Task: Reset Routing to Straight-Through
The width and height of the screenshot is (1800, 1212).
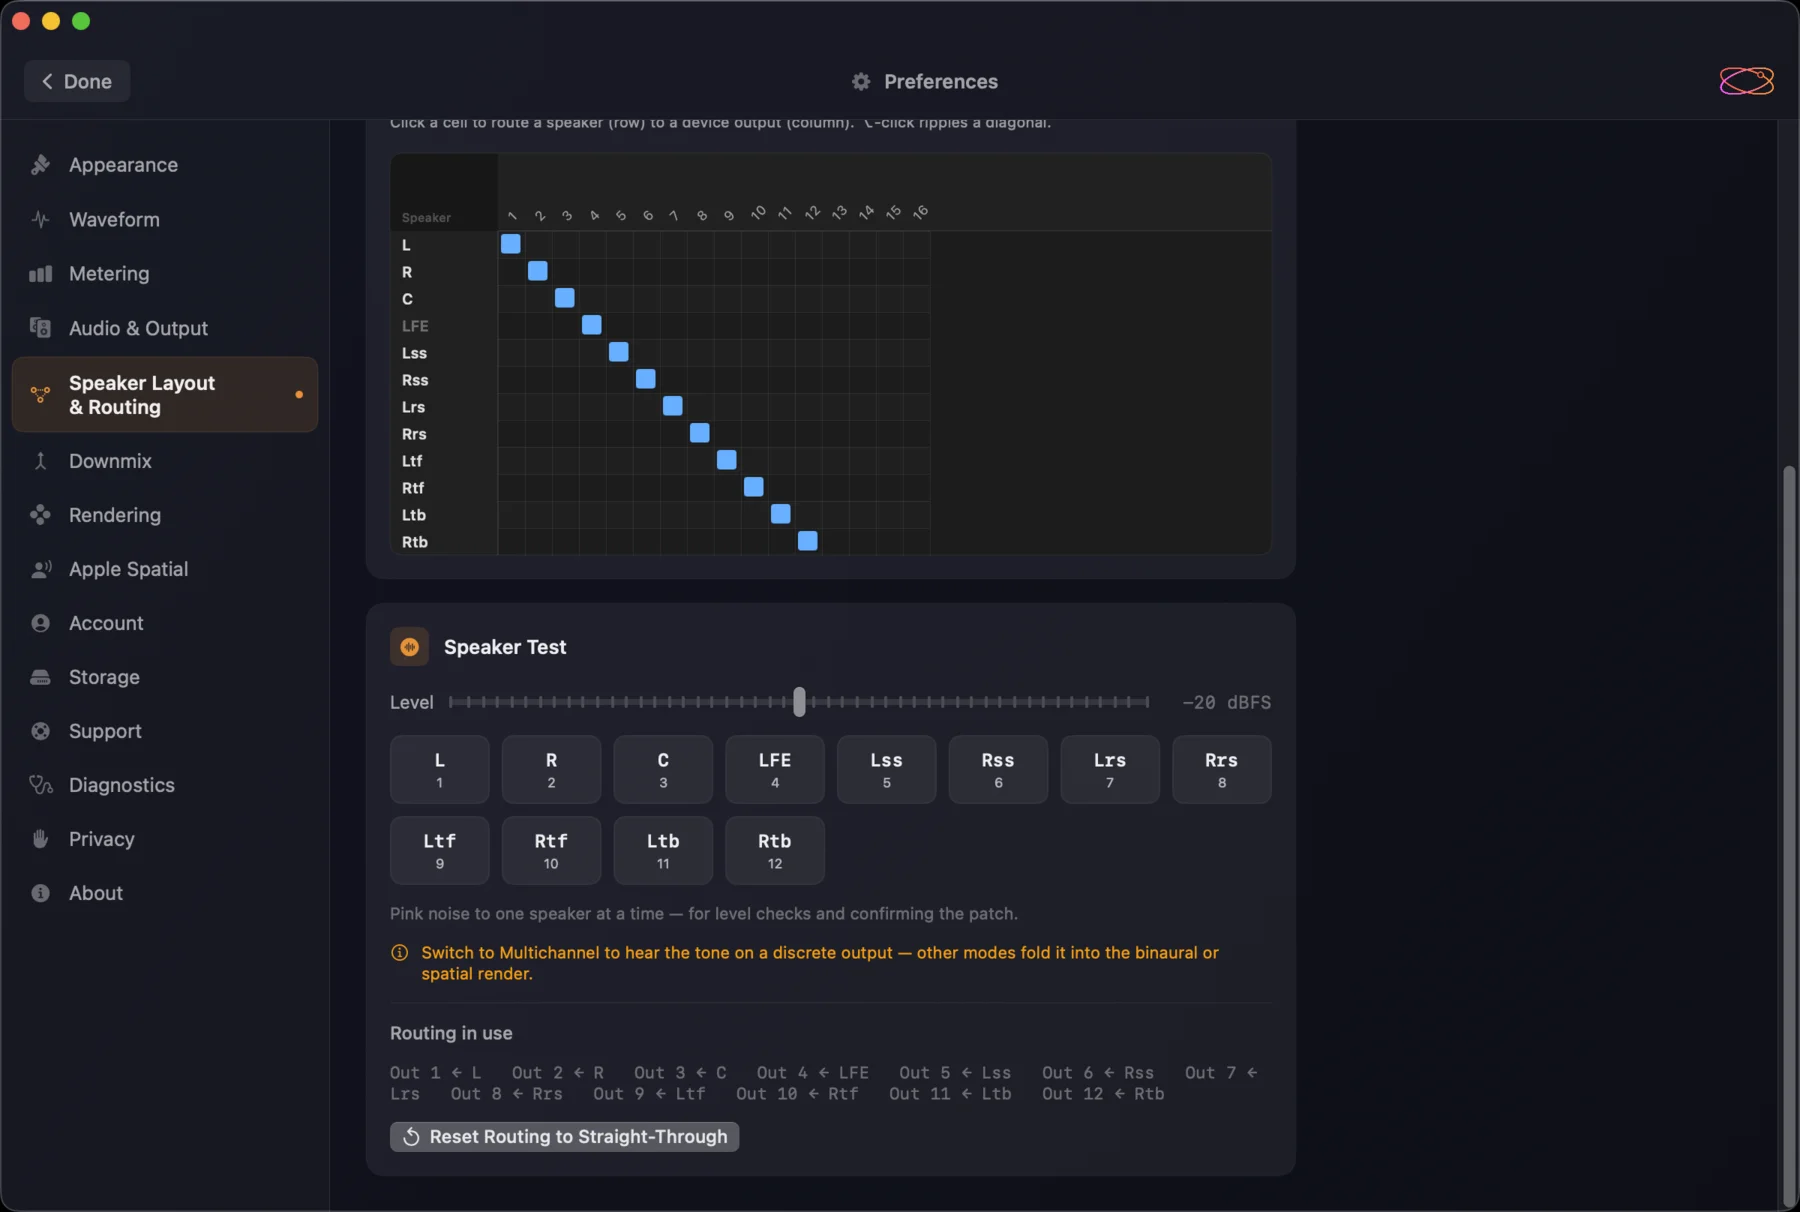Action: point(564,1137)
